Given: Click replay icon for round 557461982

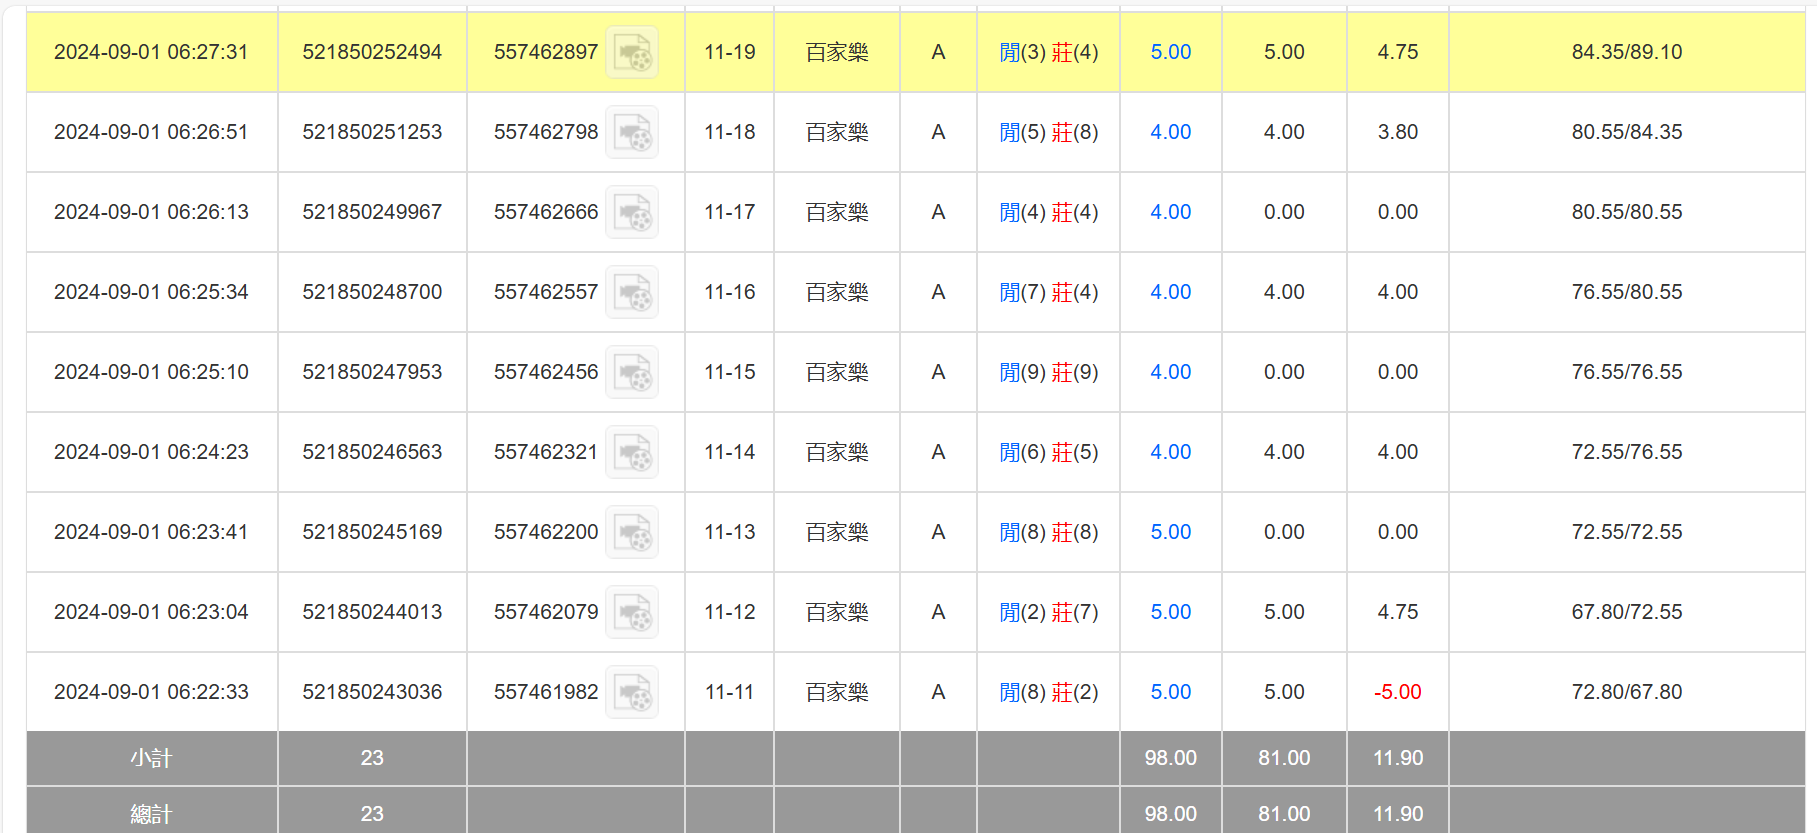Looking at the screenshot, I should (632, 692).
